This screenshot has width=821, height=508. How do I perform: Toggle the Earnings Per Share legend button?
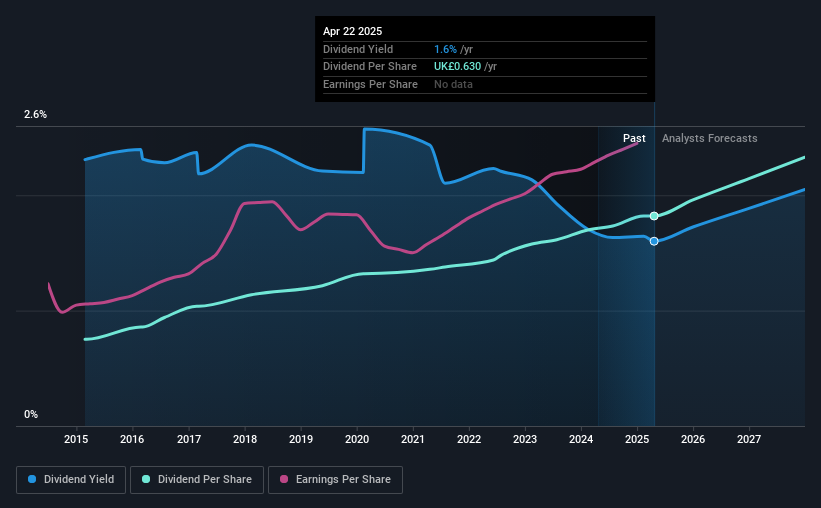[x=335, y=480]
